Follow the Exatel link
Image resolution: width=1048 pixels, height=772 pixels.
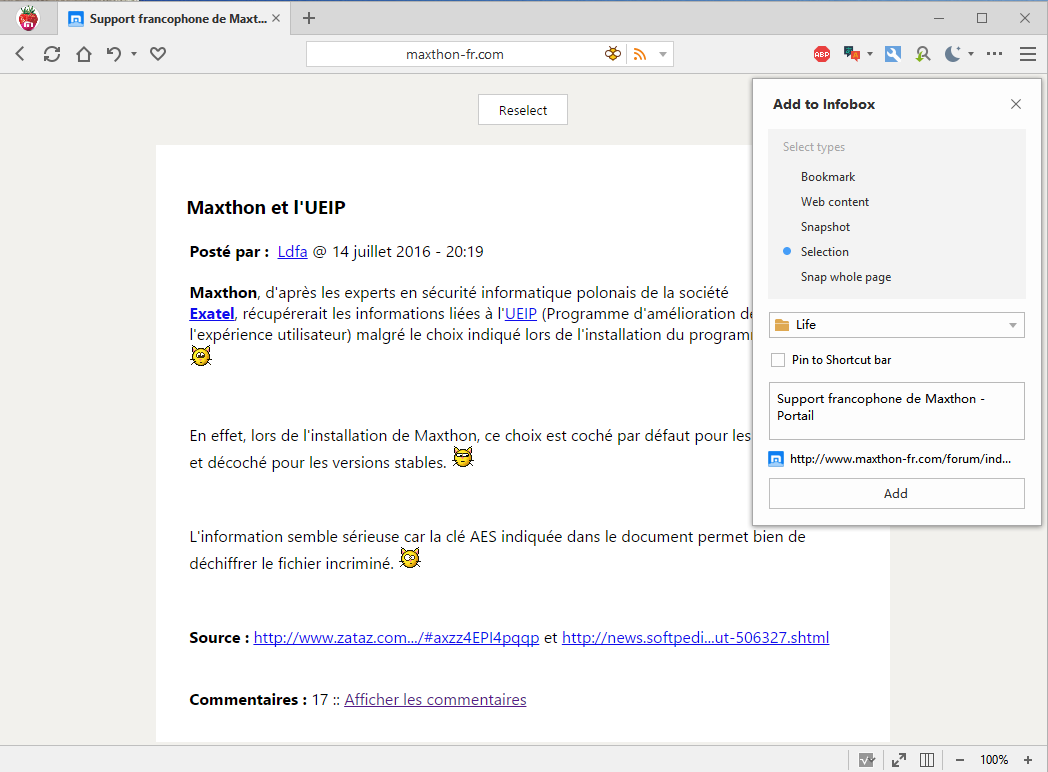tap(212, 313)
